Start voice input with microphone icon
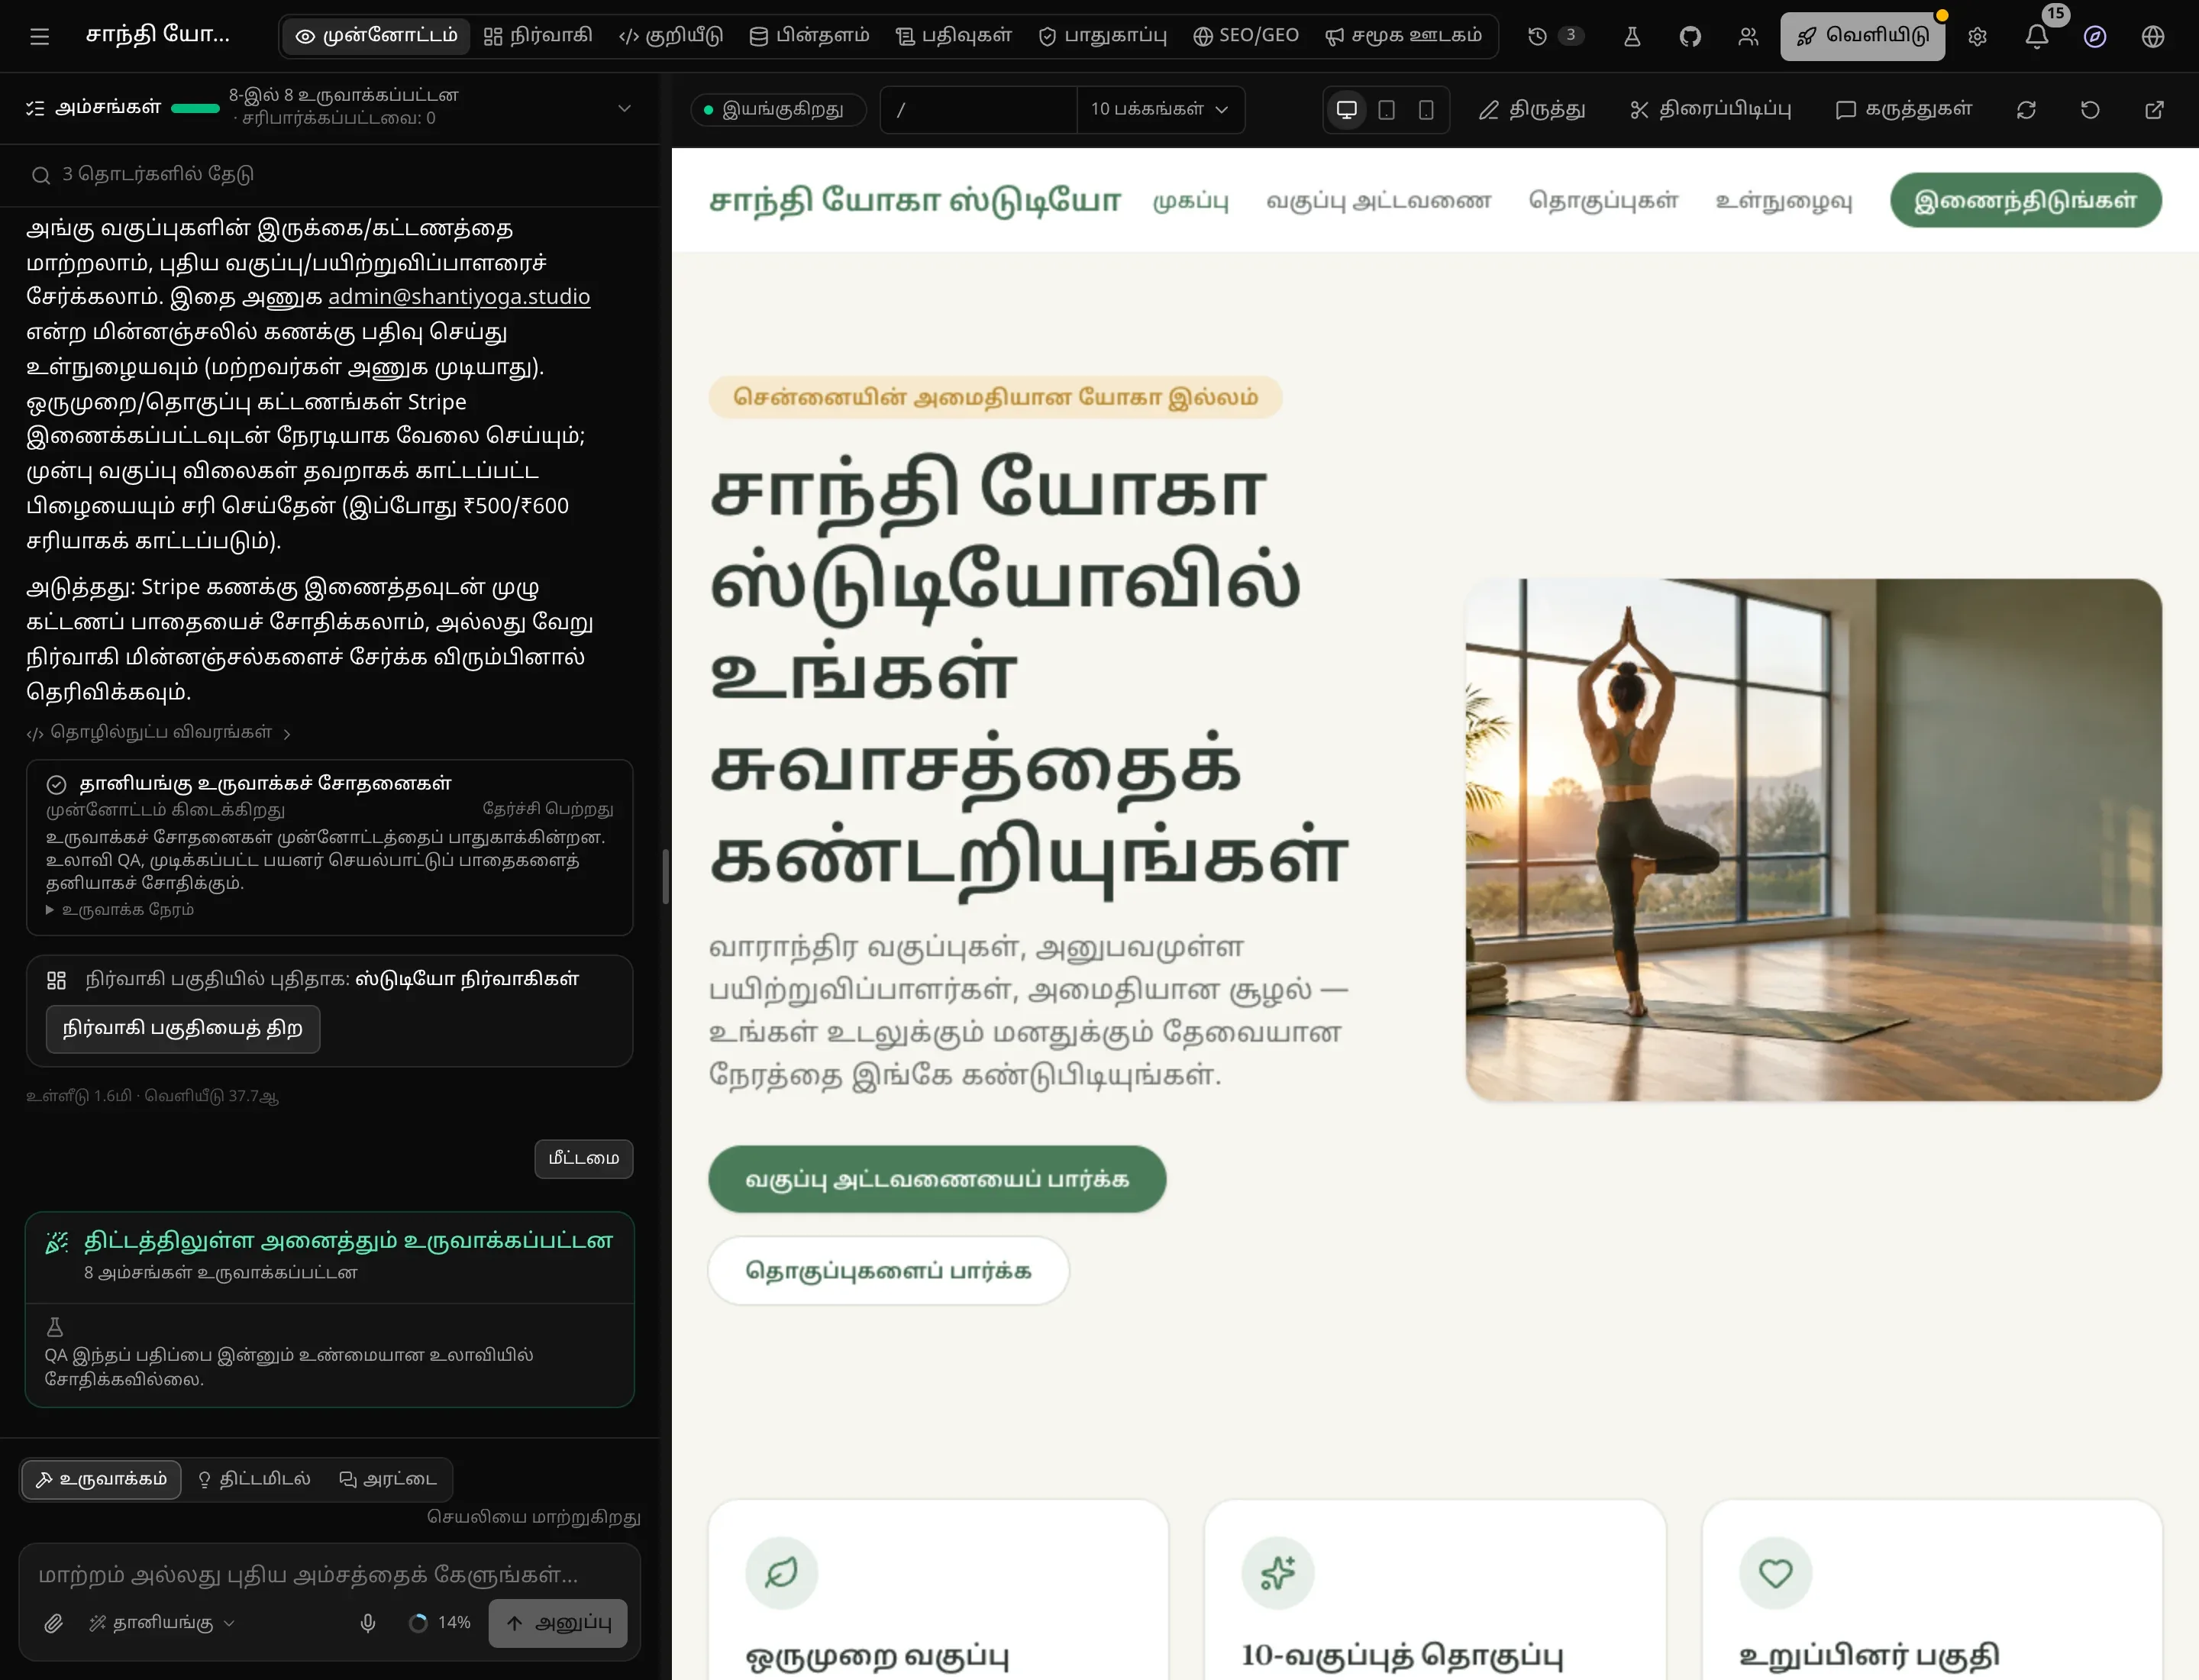 pyautogui.click(x=368, y=1623)
